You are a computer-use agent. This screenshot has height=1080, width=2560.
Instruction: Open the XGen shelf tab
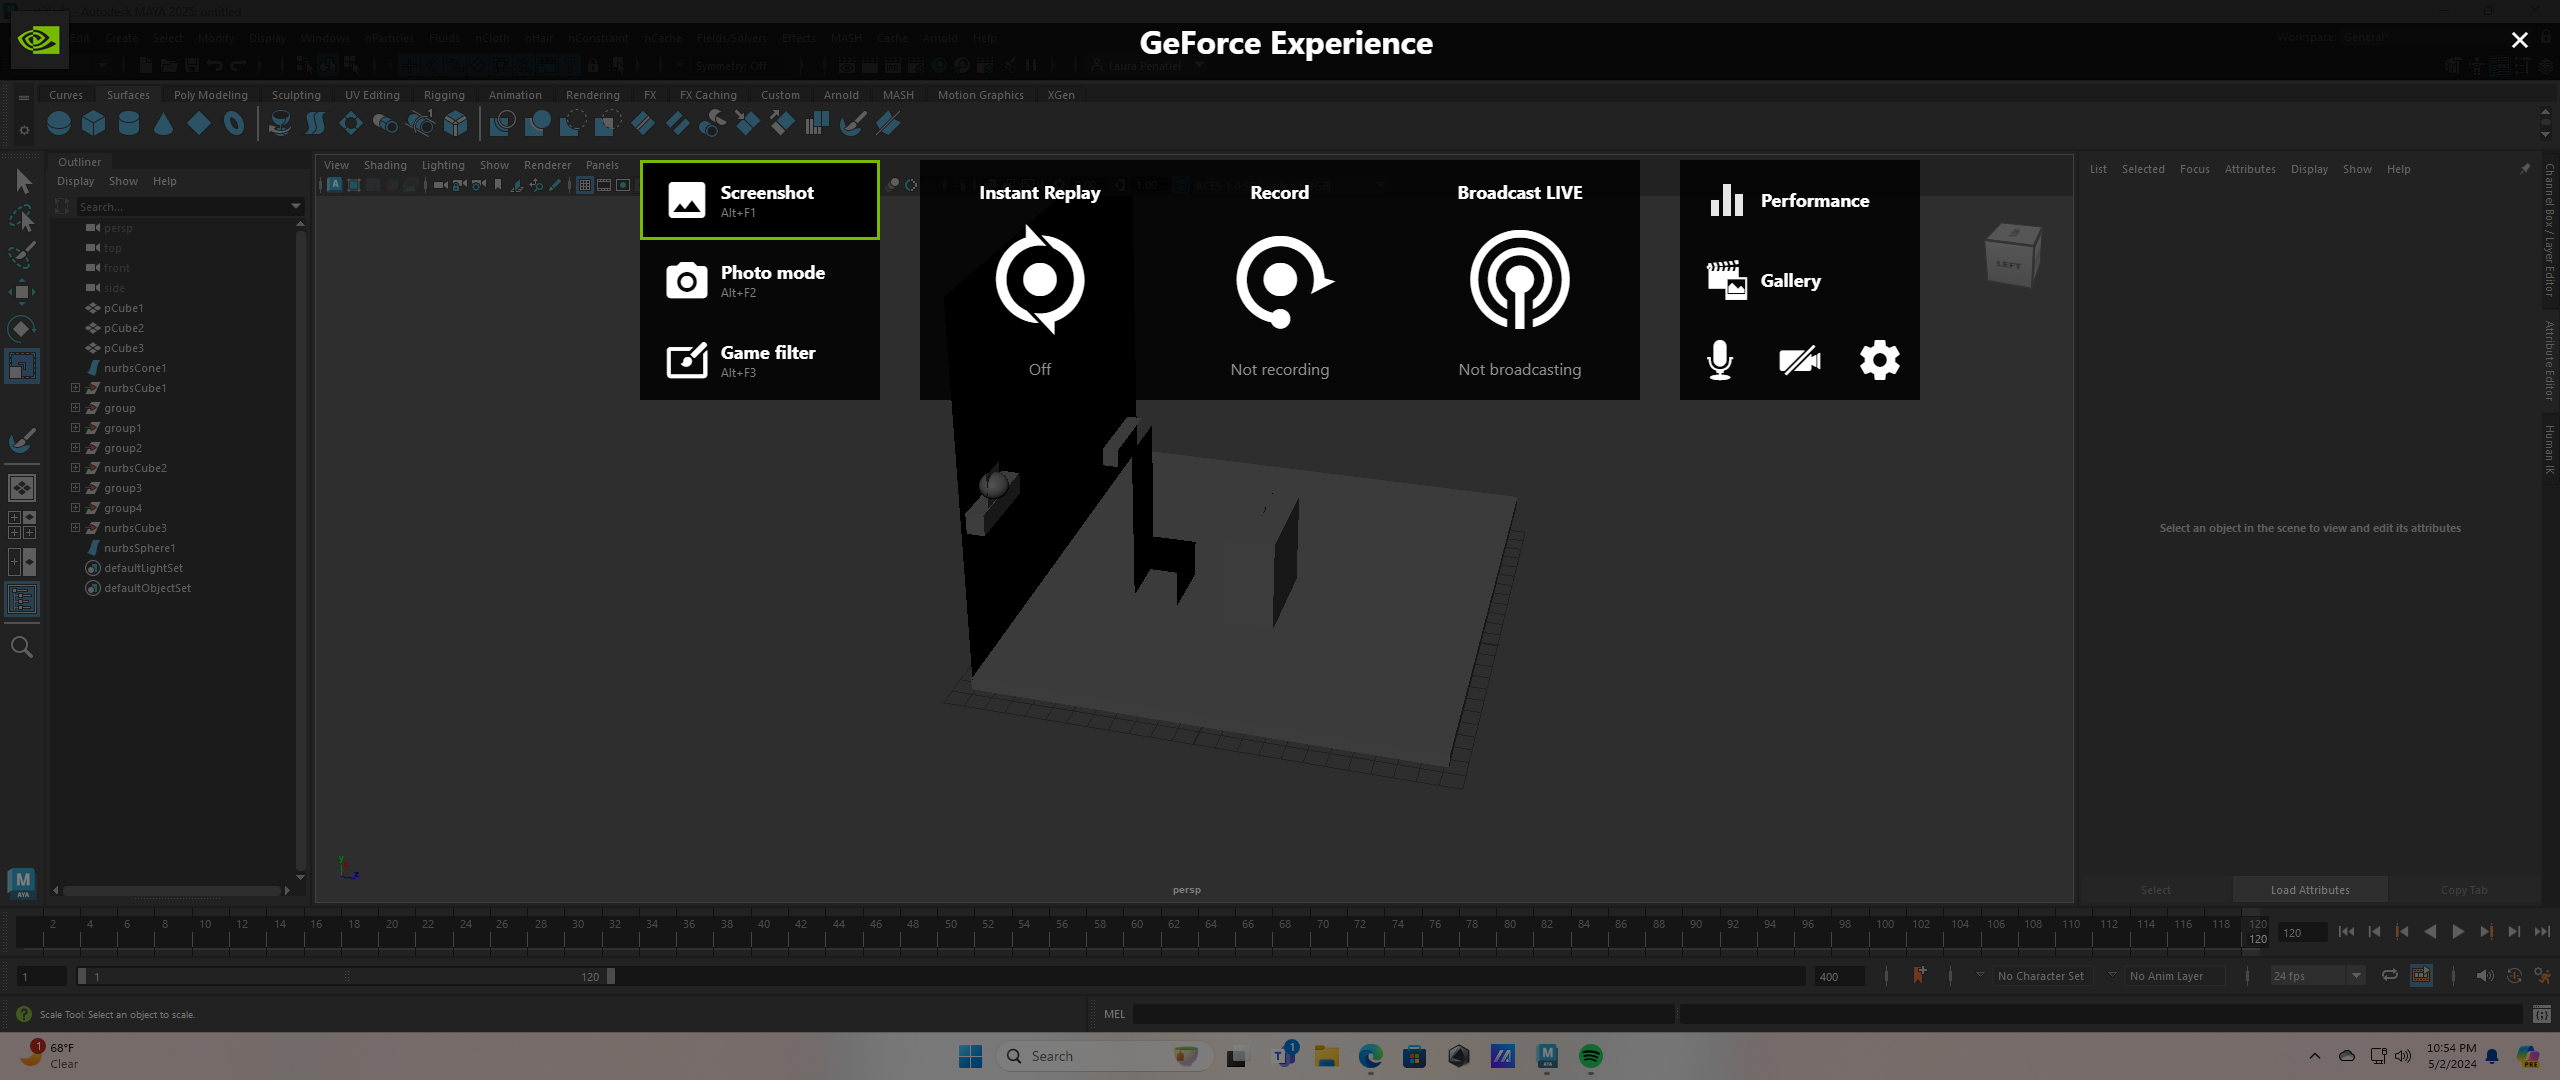1061,95
